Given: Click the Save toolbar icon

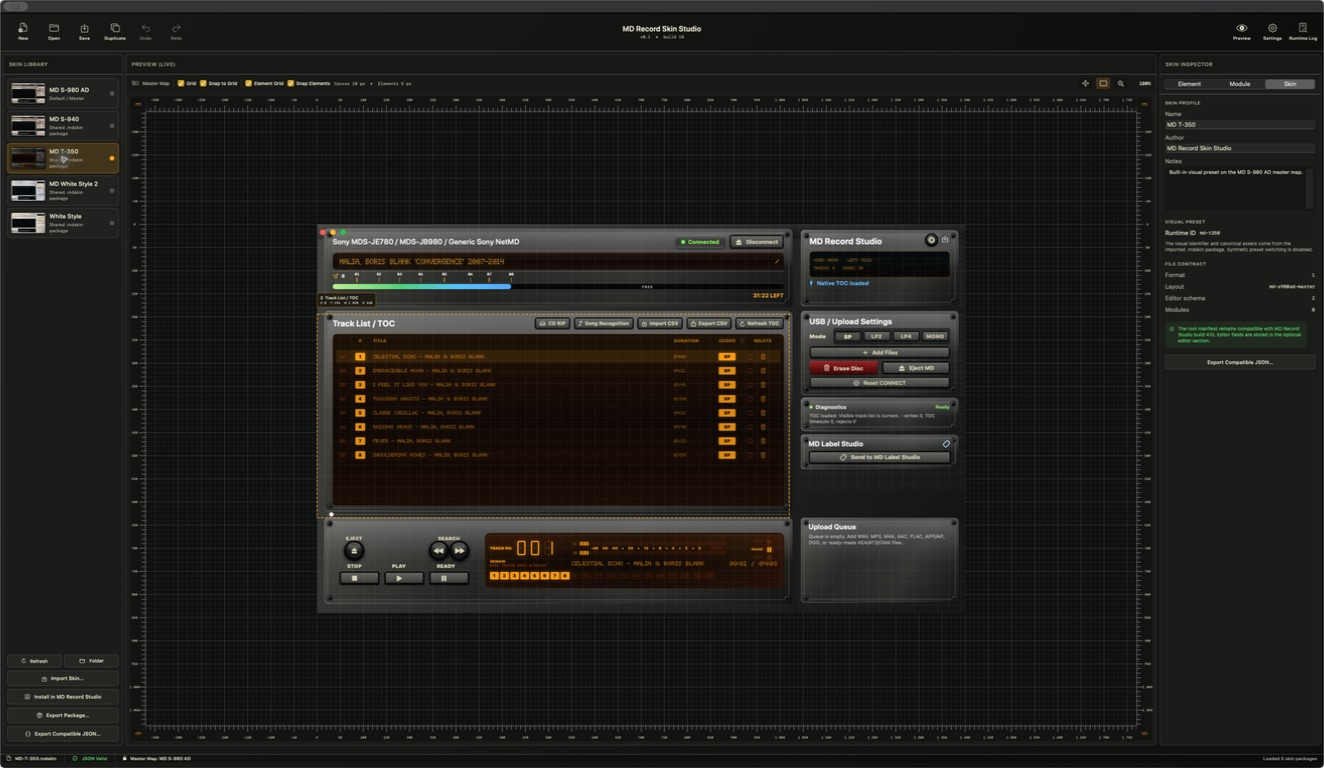Looking at the screenshot, I should (84, 28).
